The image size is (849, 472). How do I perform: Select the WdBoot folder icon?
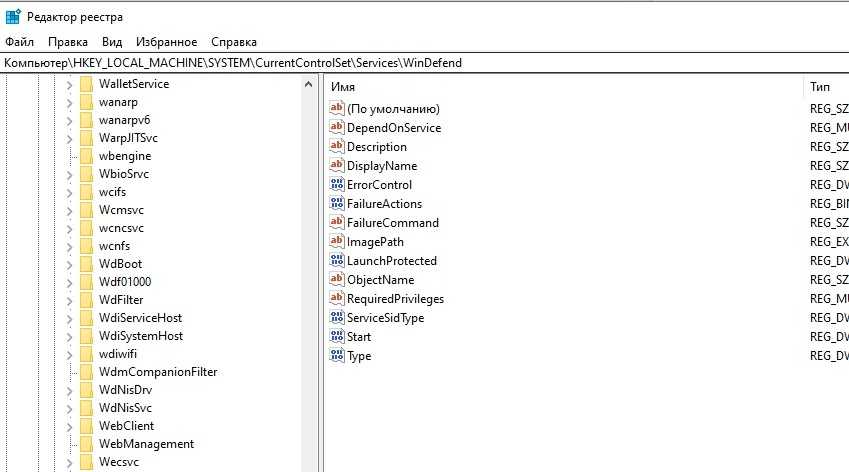86,264
